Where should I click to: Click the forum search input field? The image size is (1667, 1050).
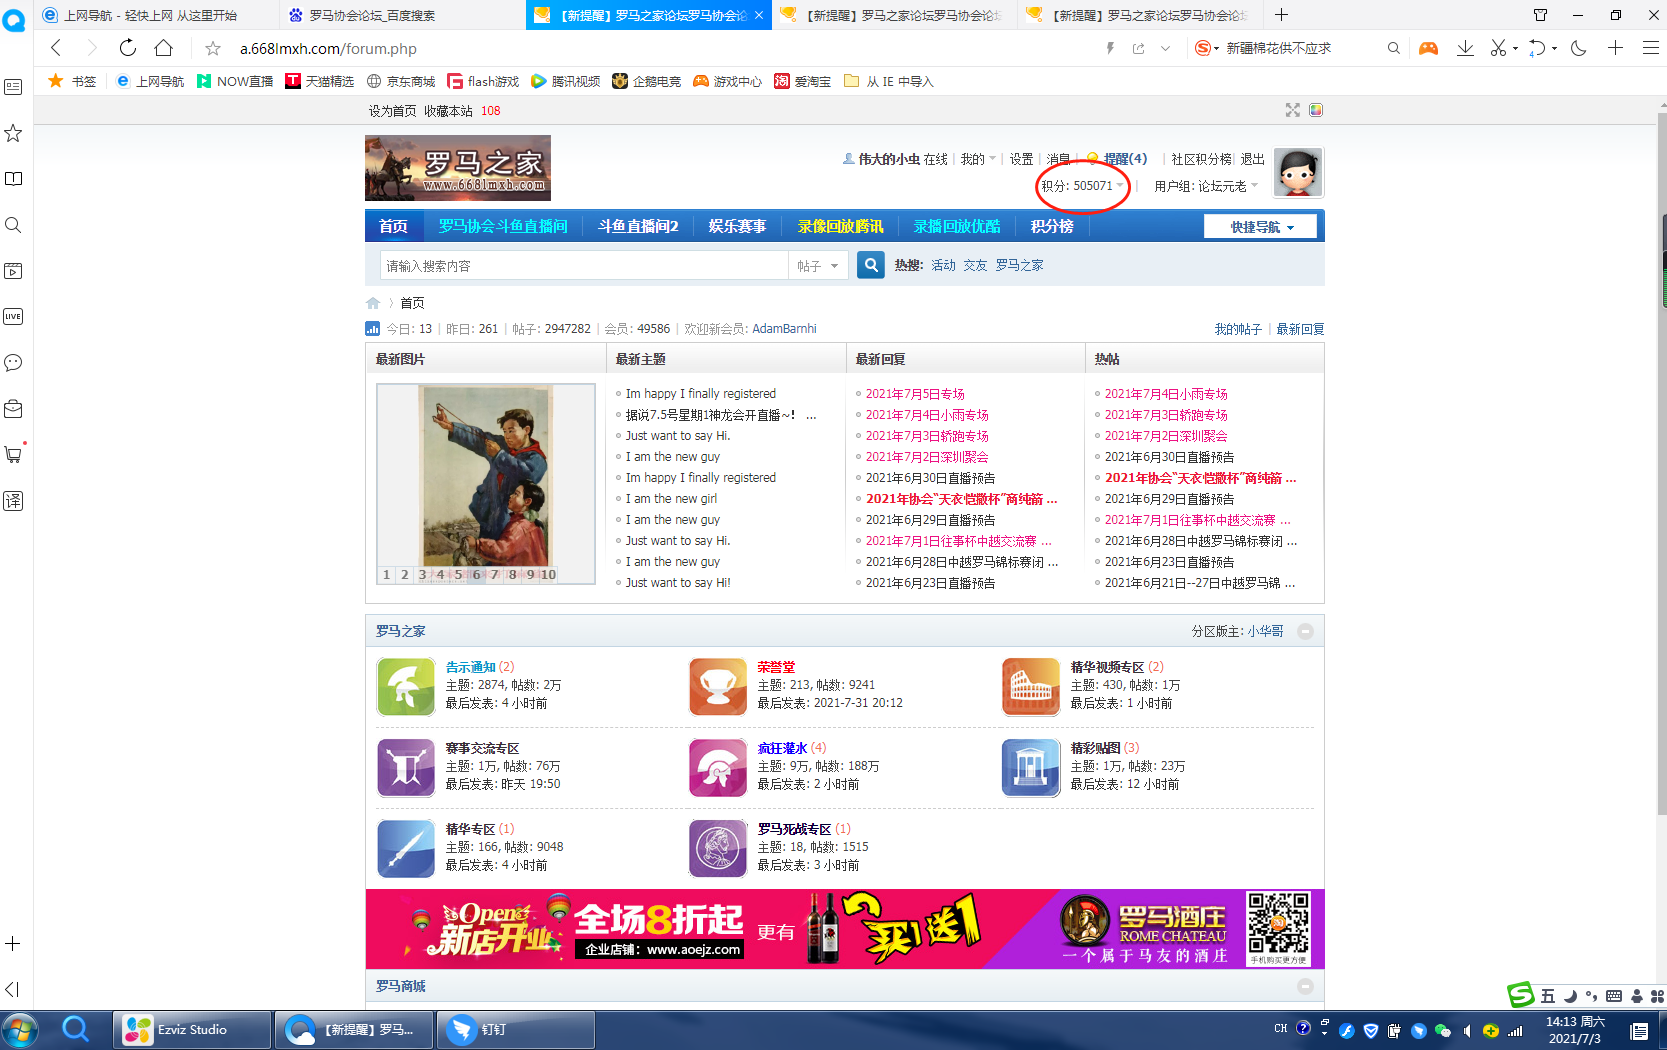(584, 266)
